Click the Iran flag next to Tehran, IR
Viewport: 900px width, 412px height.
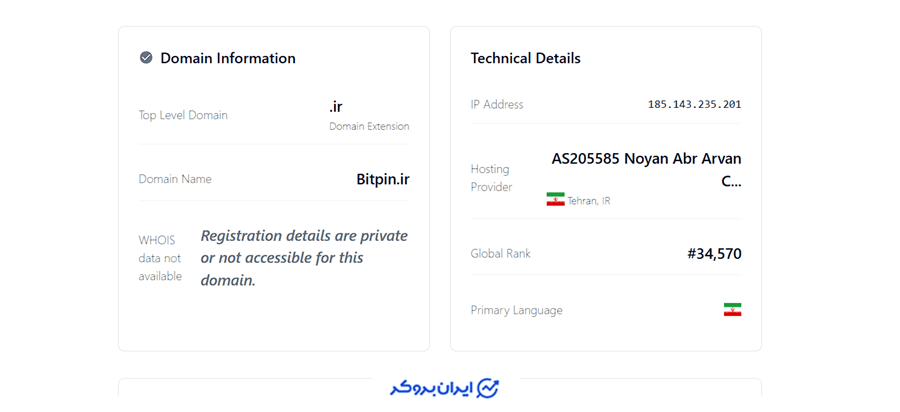point(555,200)
